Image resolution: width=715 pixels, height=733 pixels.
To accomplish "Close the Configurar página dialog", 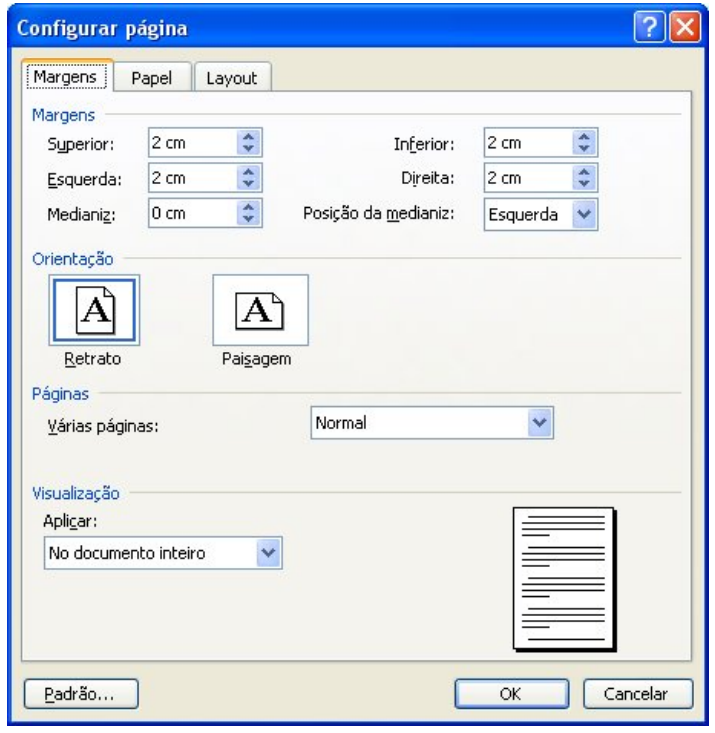I will pos(687,21).
